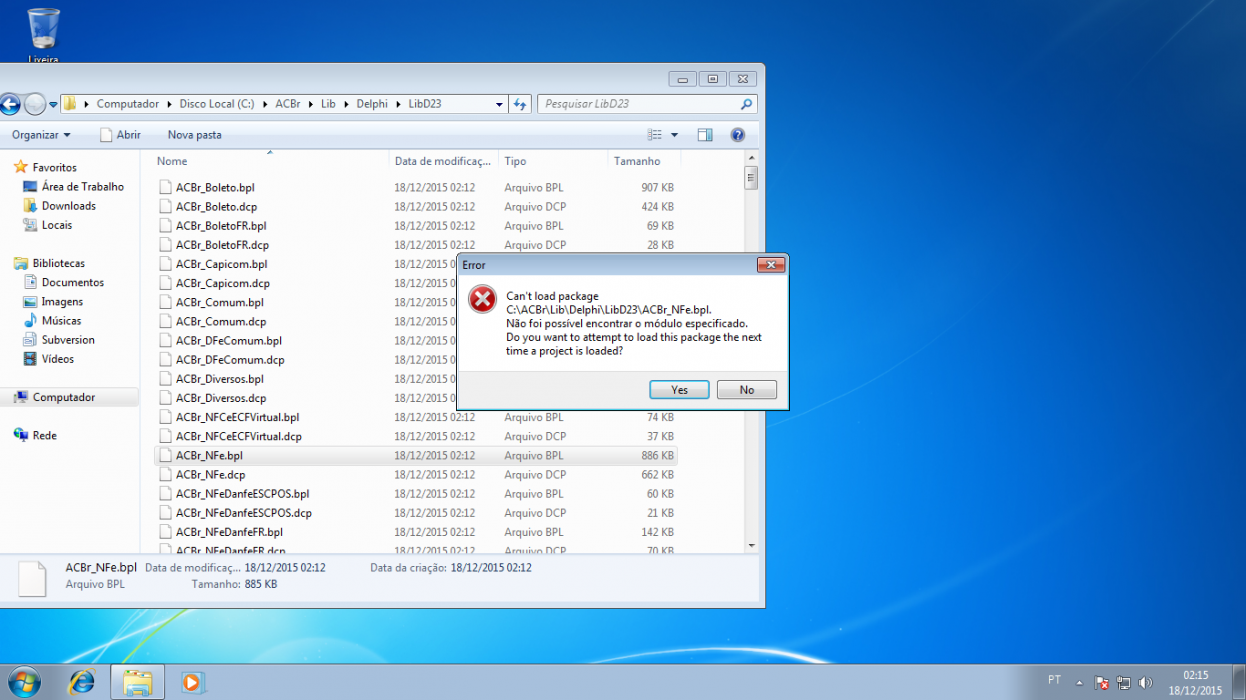Open Internet Explorer from the taskbar
1246x700 pixels.
pyautogui.click(x=82, y=682)
